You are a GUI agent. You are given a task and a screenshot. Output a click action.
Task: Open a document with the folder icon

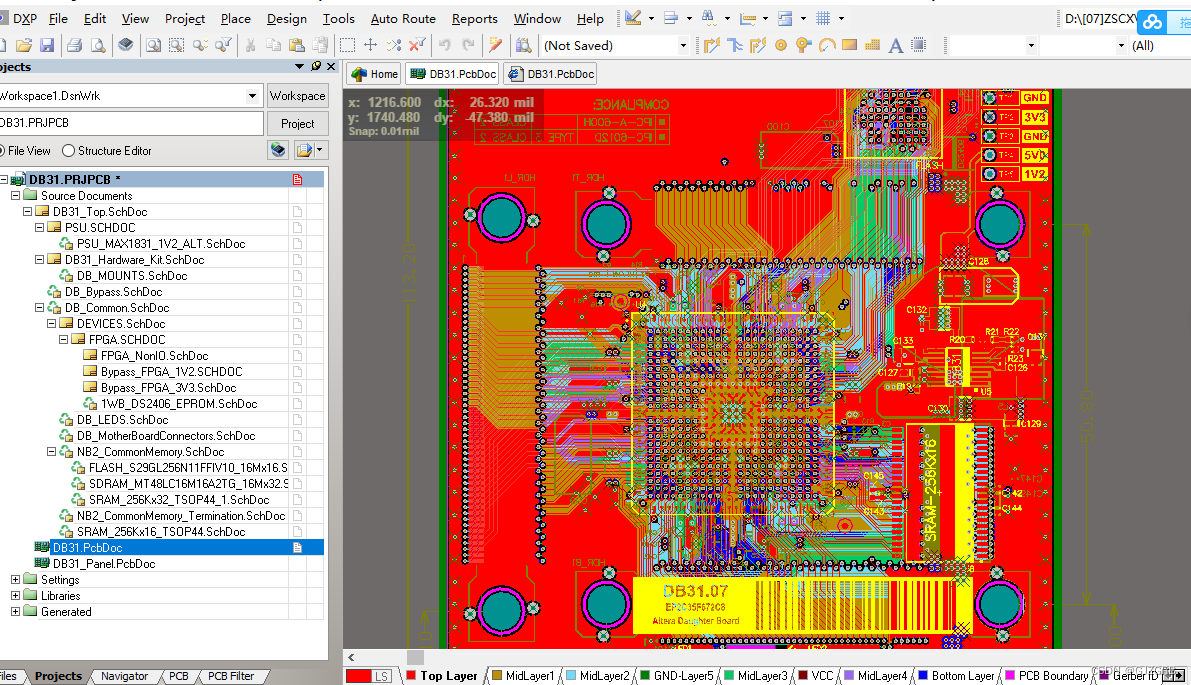click(x=24, y=46)
